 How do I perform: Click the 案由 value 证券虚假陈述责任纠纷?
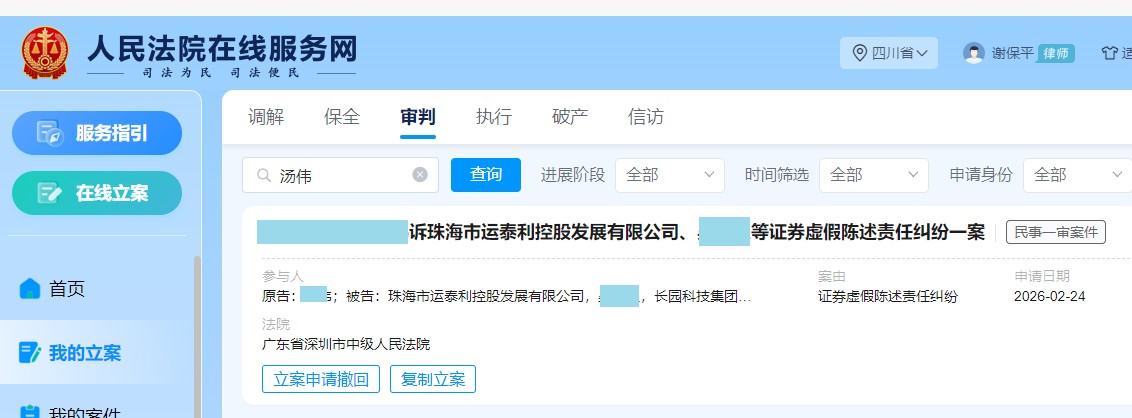[887, 297]
